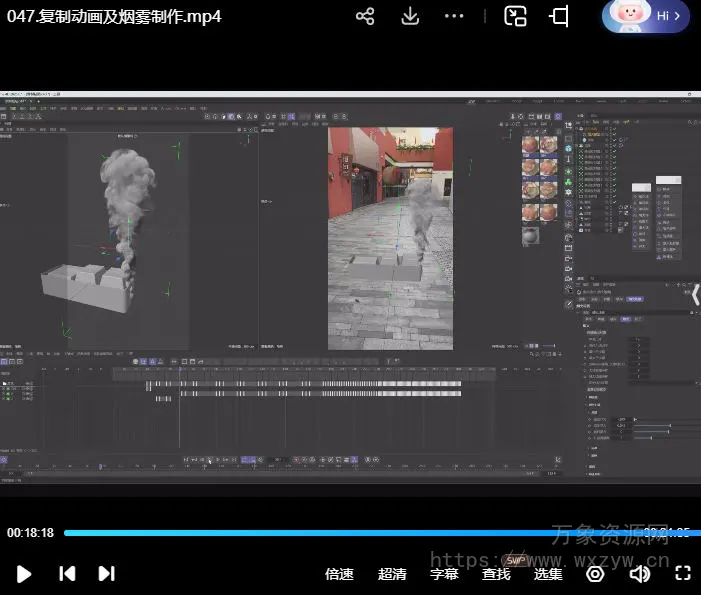Click the circular settings icon beside 选集
The width and height of the screenshot is (701, 595).
595,574
